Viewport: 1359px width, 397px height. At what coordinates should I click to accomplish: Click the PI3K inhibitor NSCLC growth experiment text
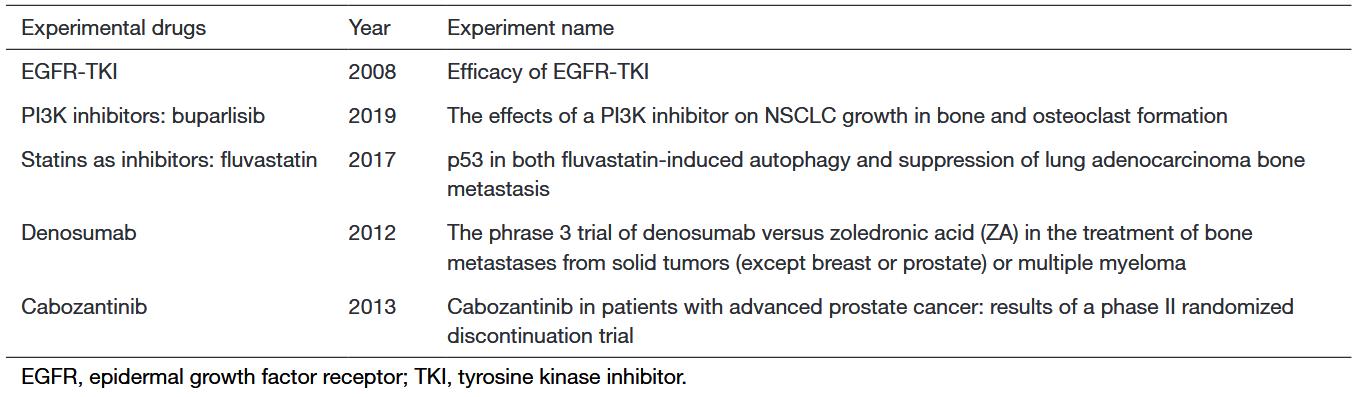pyautogui.click(x=837, y=116)
